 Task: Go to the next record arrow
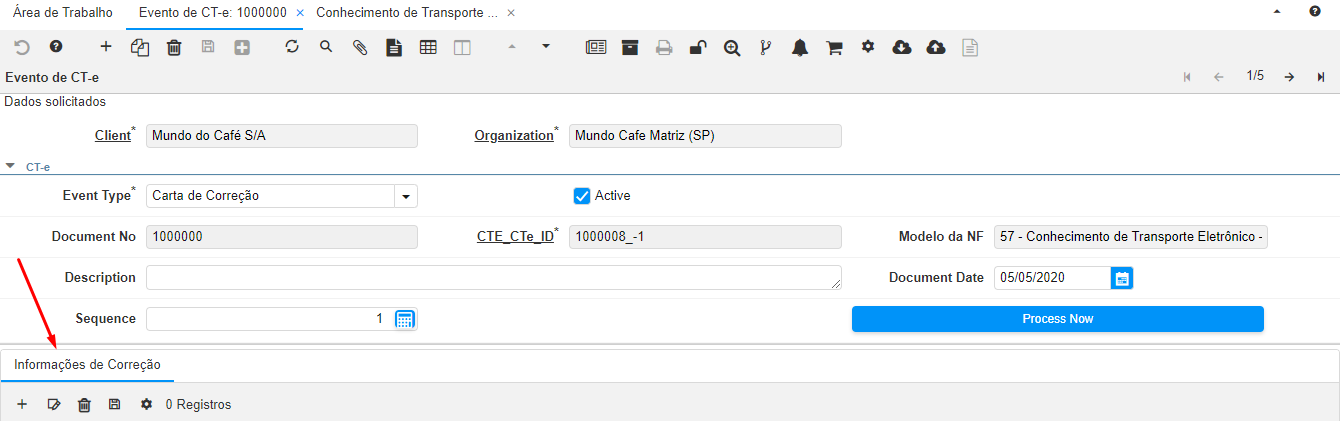click(1289, 77)
